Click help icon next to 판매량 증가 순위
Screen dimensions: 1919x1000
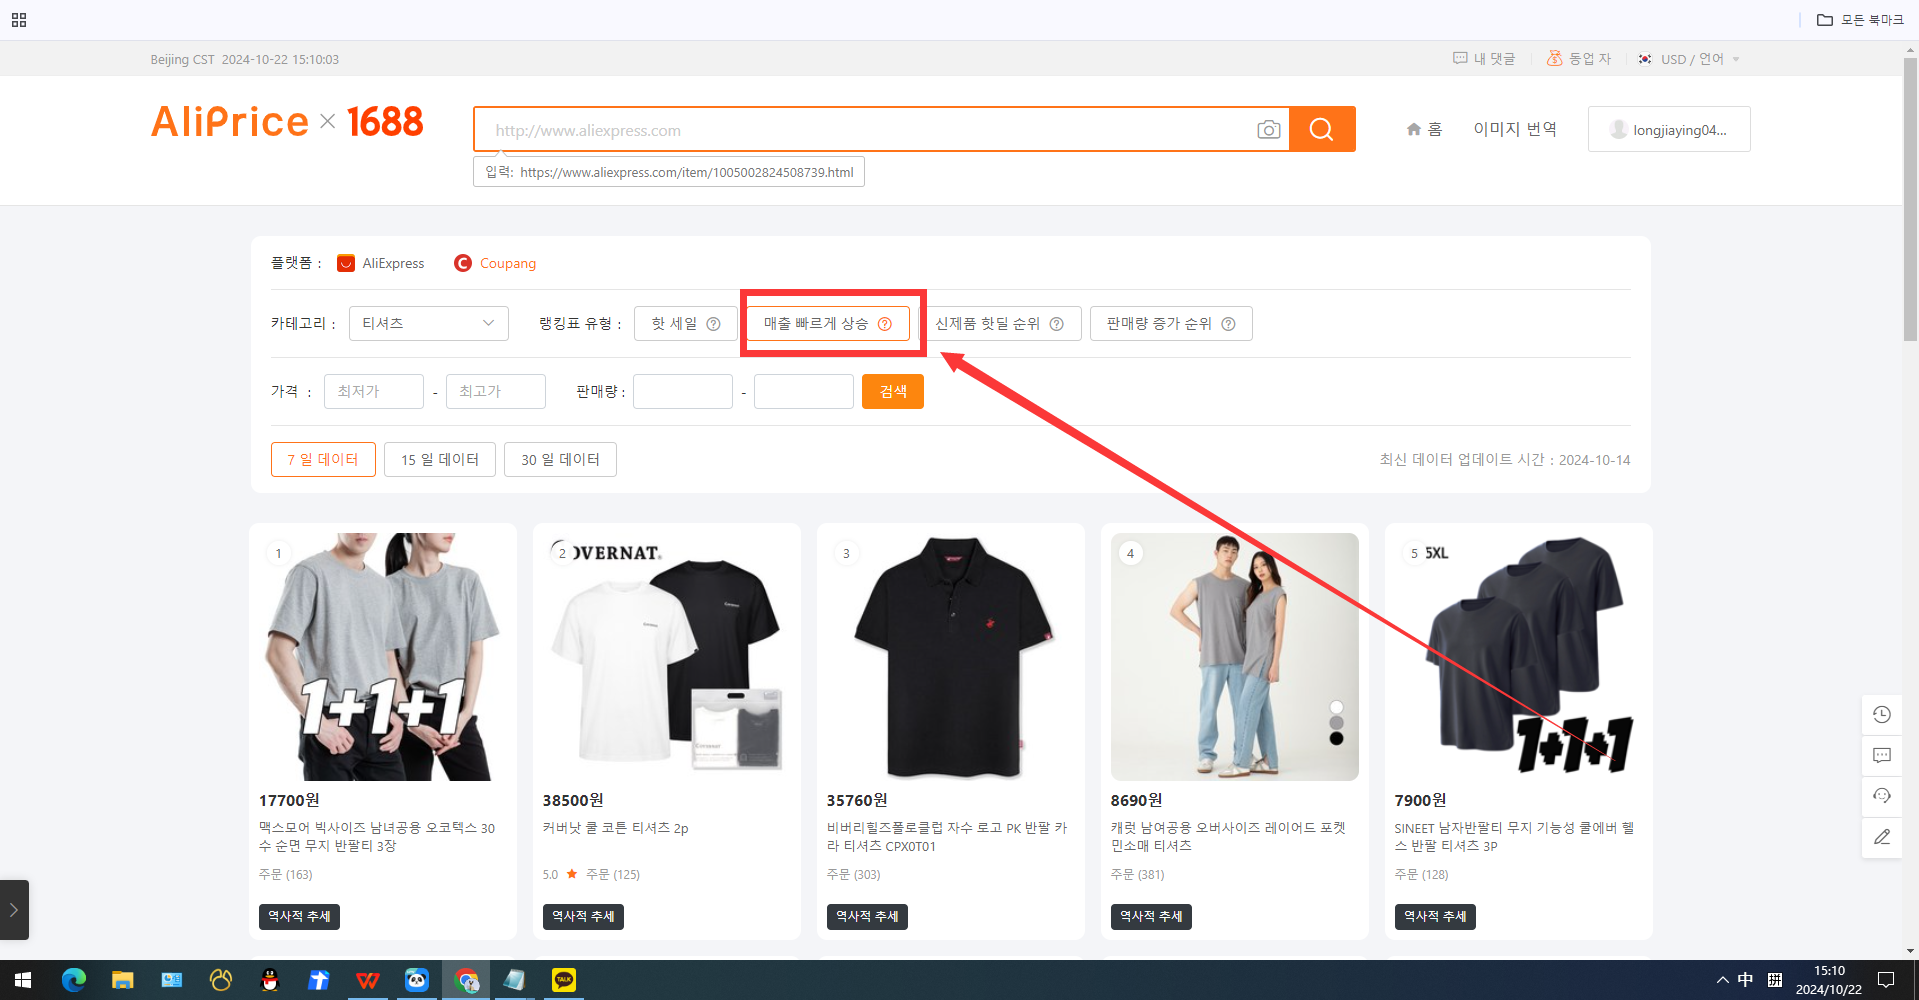(1229, 324)
